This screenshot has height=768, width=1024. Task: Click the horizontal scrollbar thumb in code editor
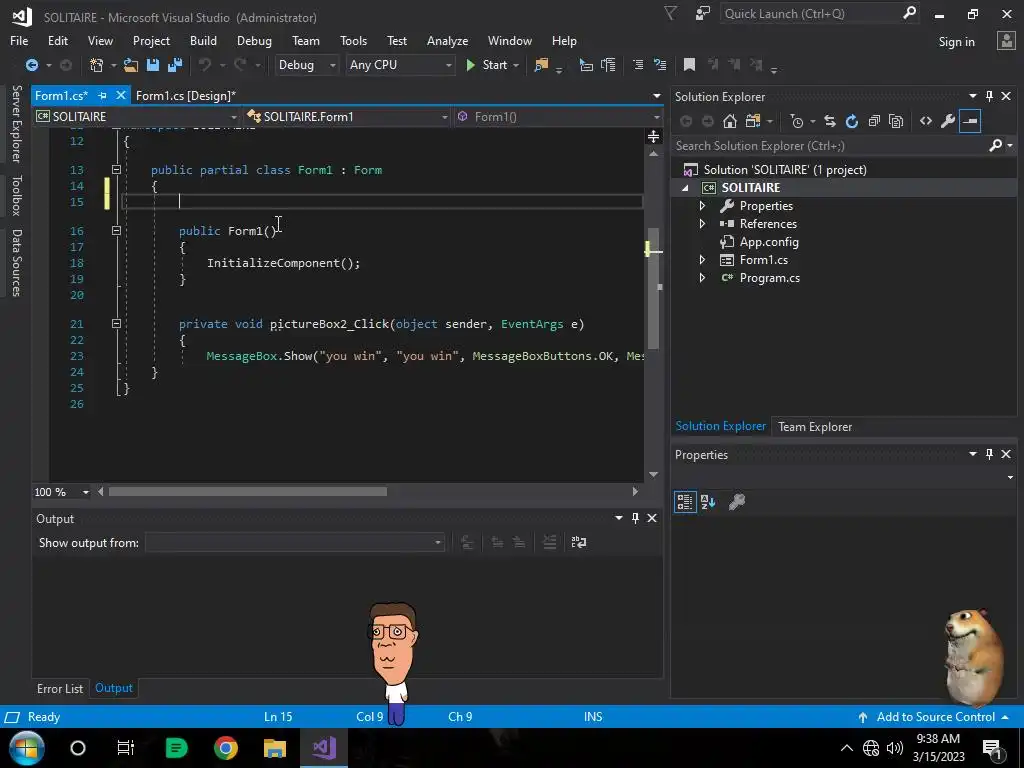pos(248,492)
